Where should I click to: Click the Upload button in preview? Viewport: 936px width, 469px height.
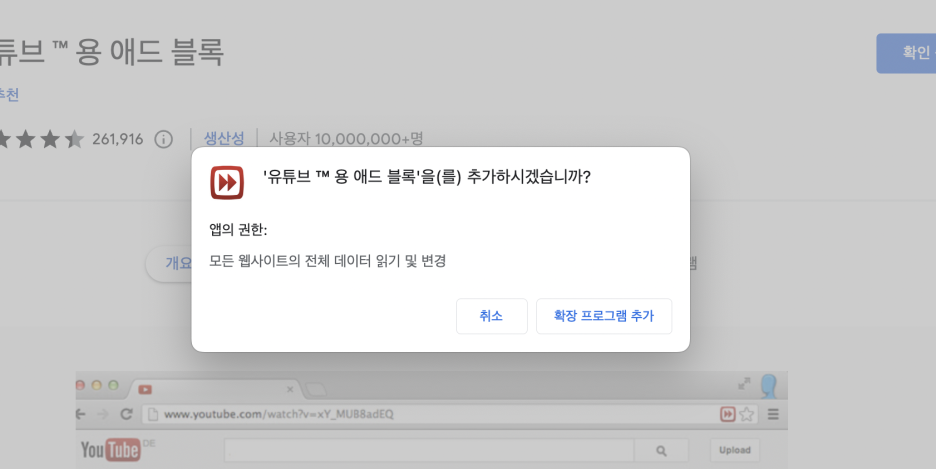click(x=735, y=451)
